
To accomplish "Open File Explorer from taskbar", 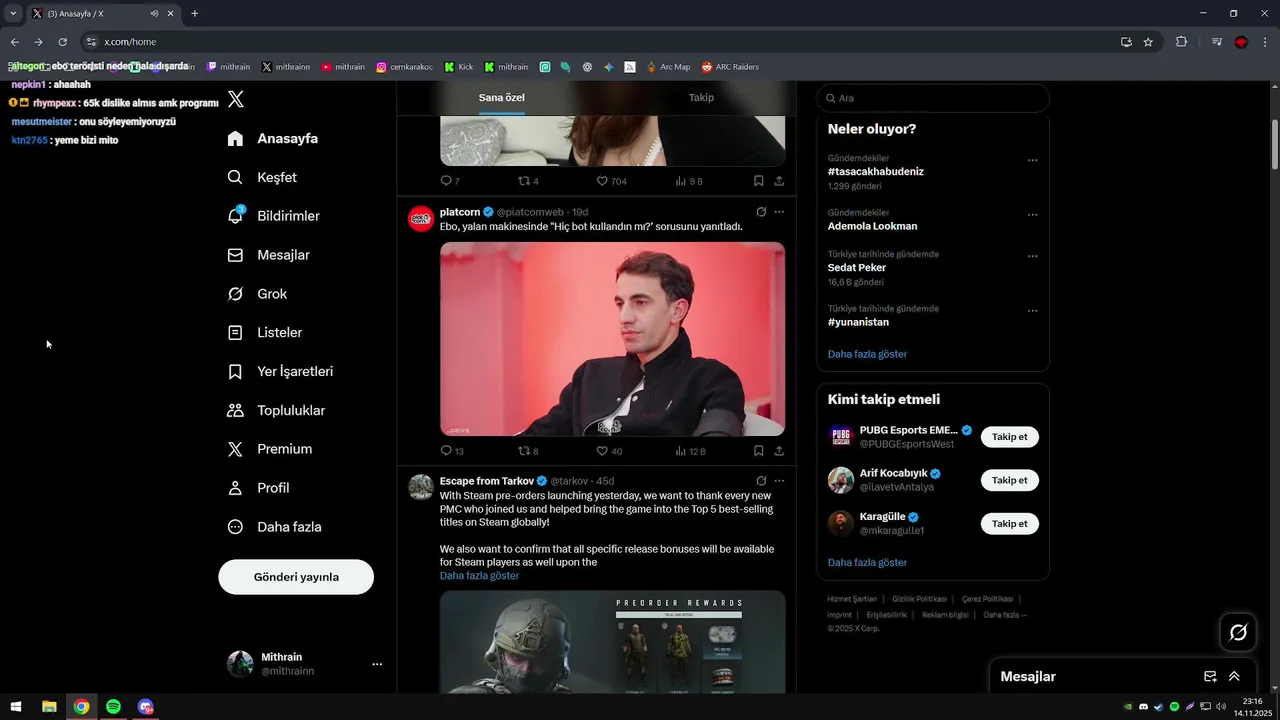I will tap(49, 707).
